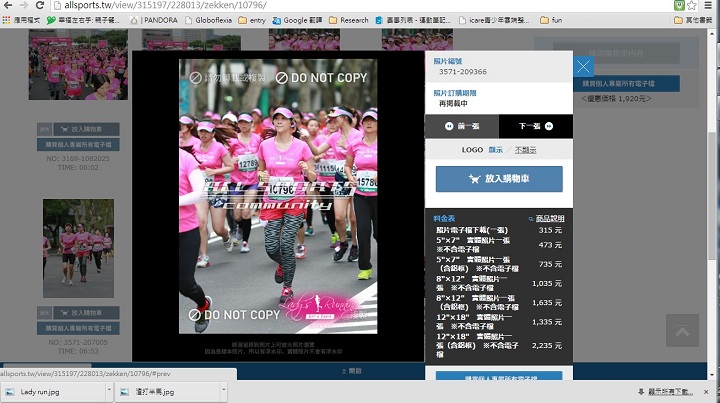The width and height of the screenshot is (720, 403).
Task: Open the entry bookmark folder
Action: click(252, 20)
